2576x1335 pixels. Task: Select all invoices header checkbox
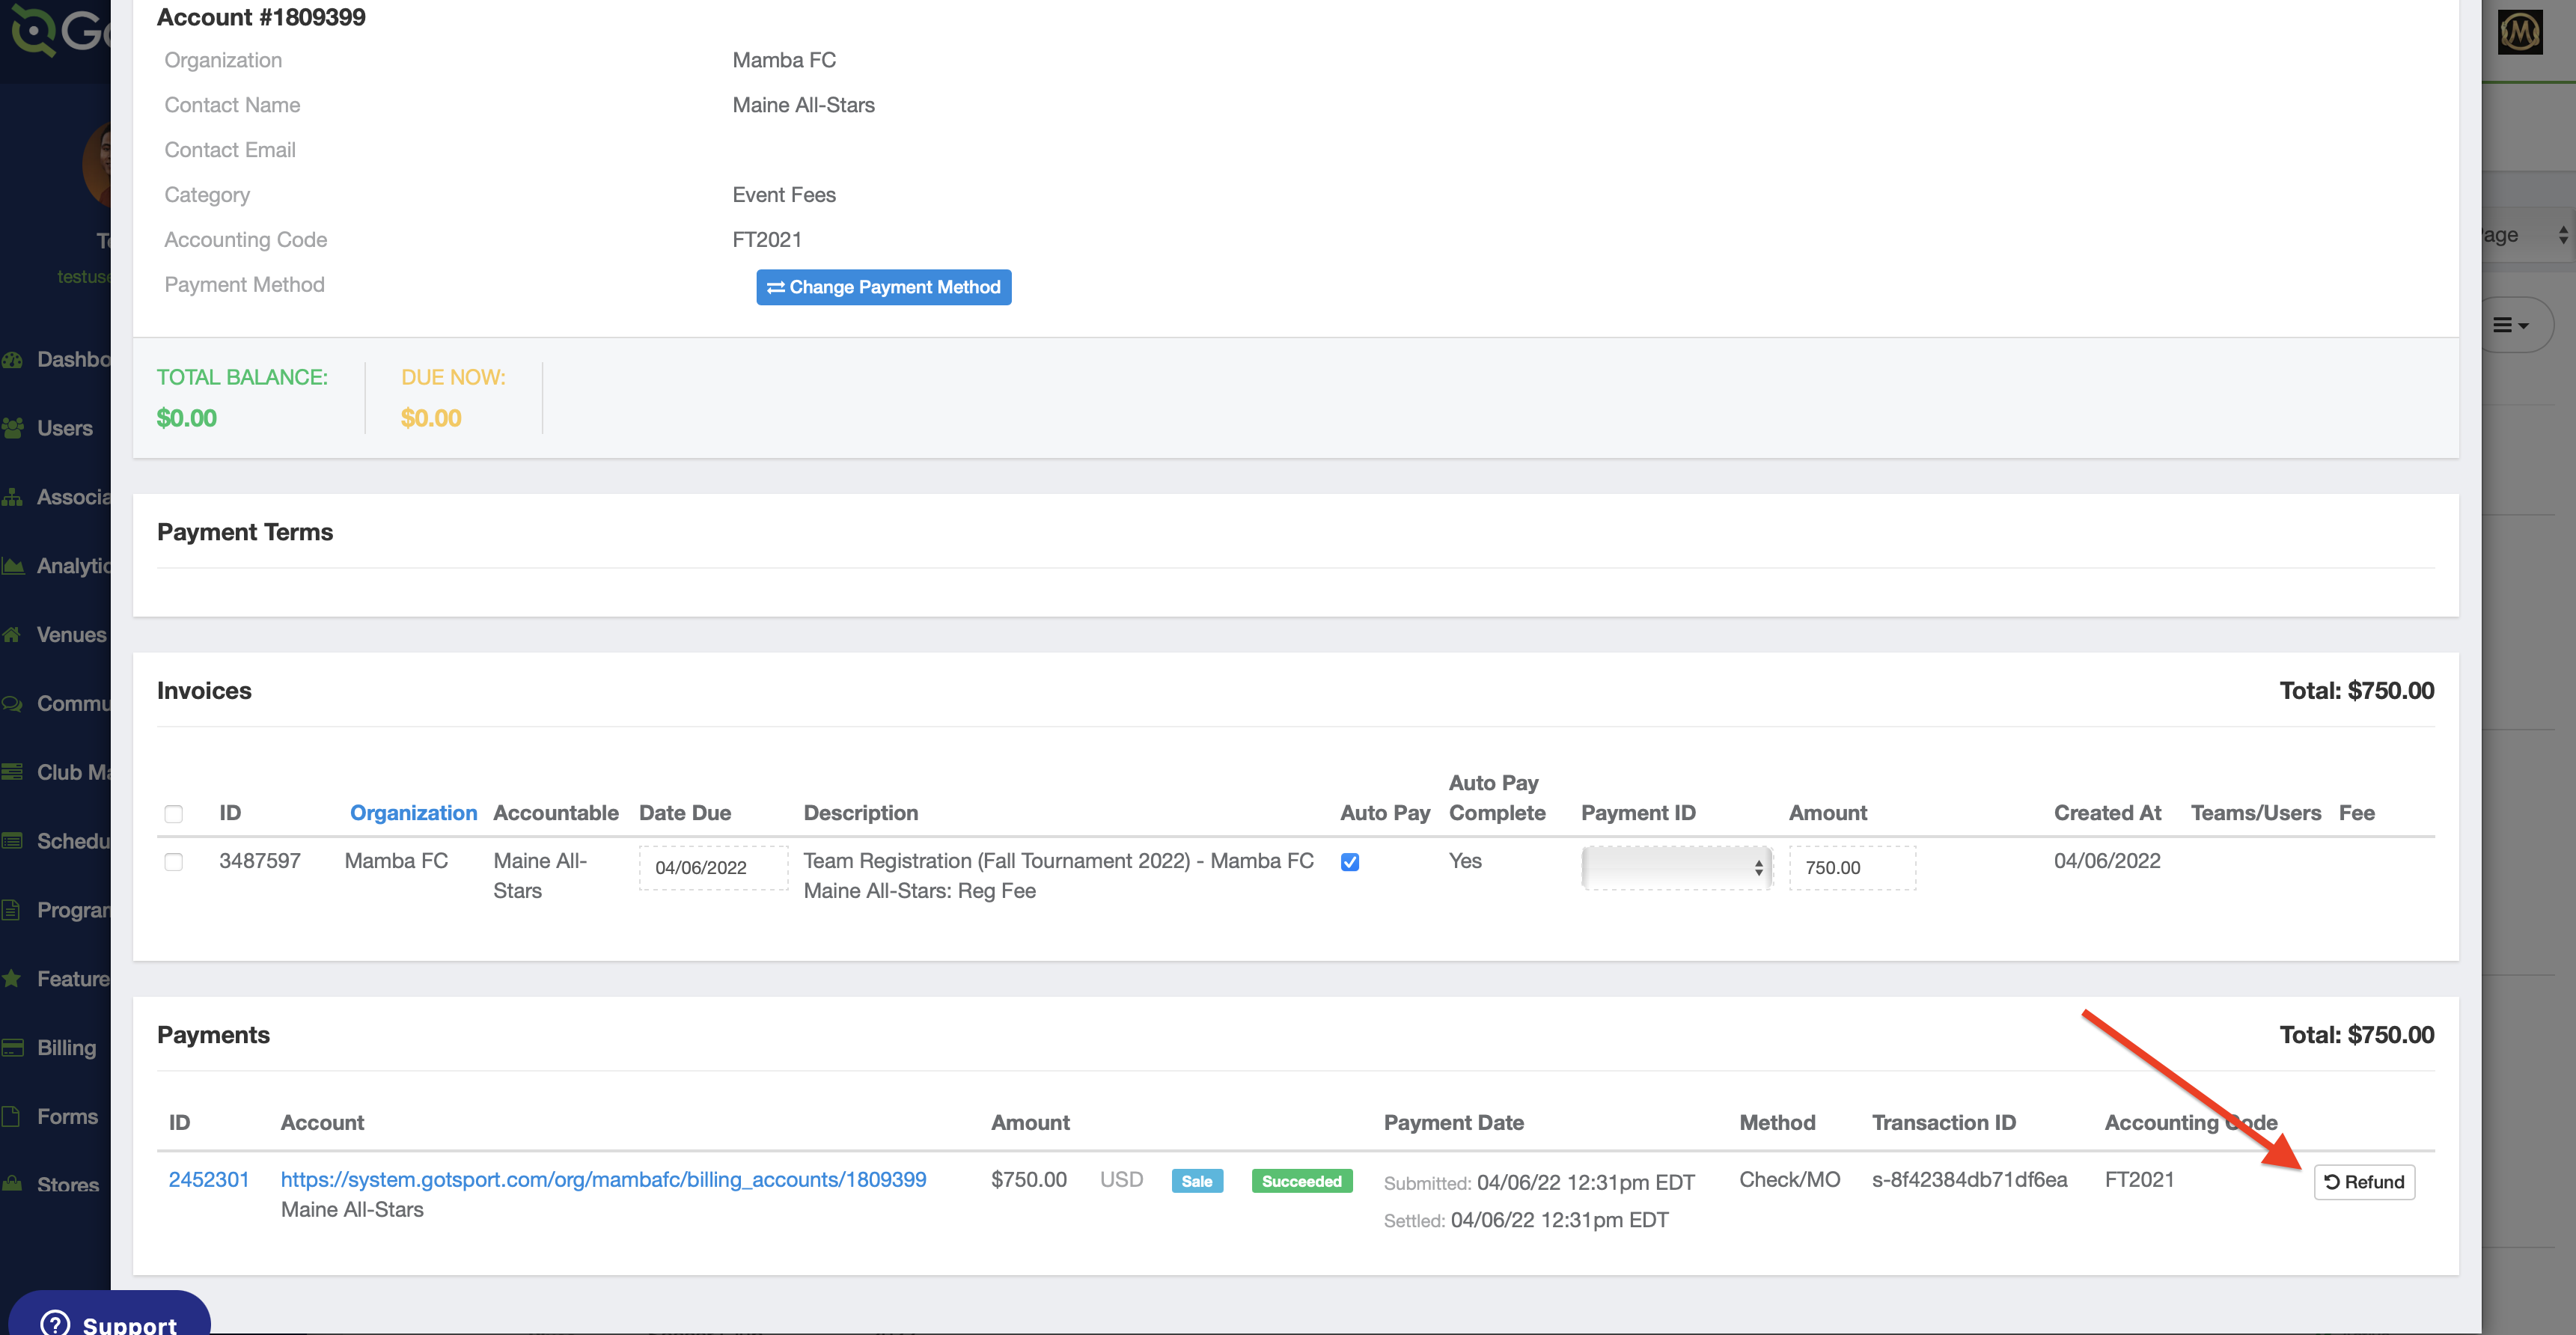(x=174, y=814)
